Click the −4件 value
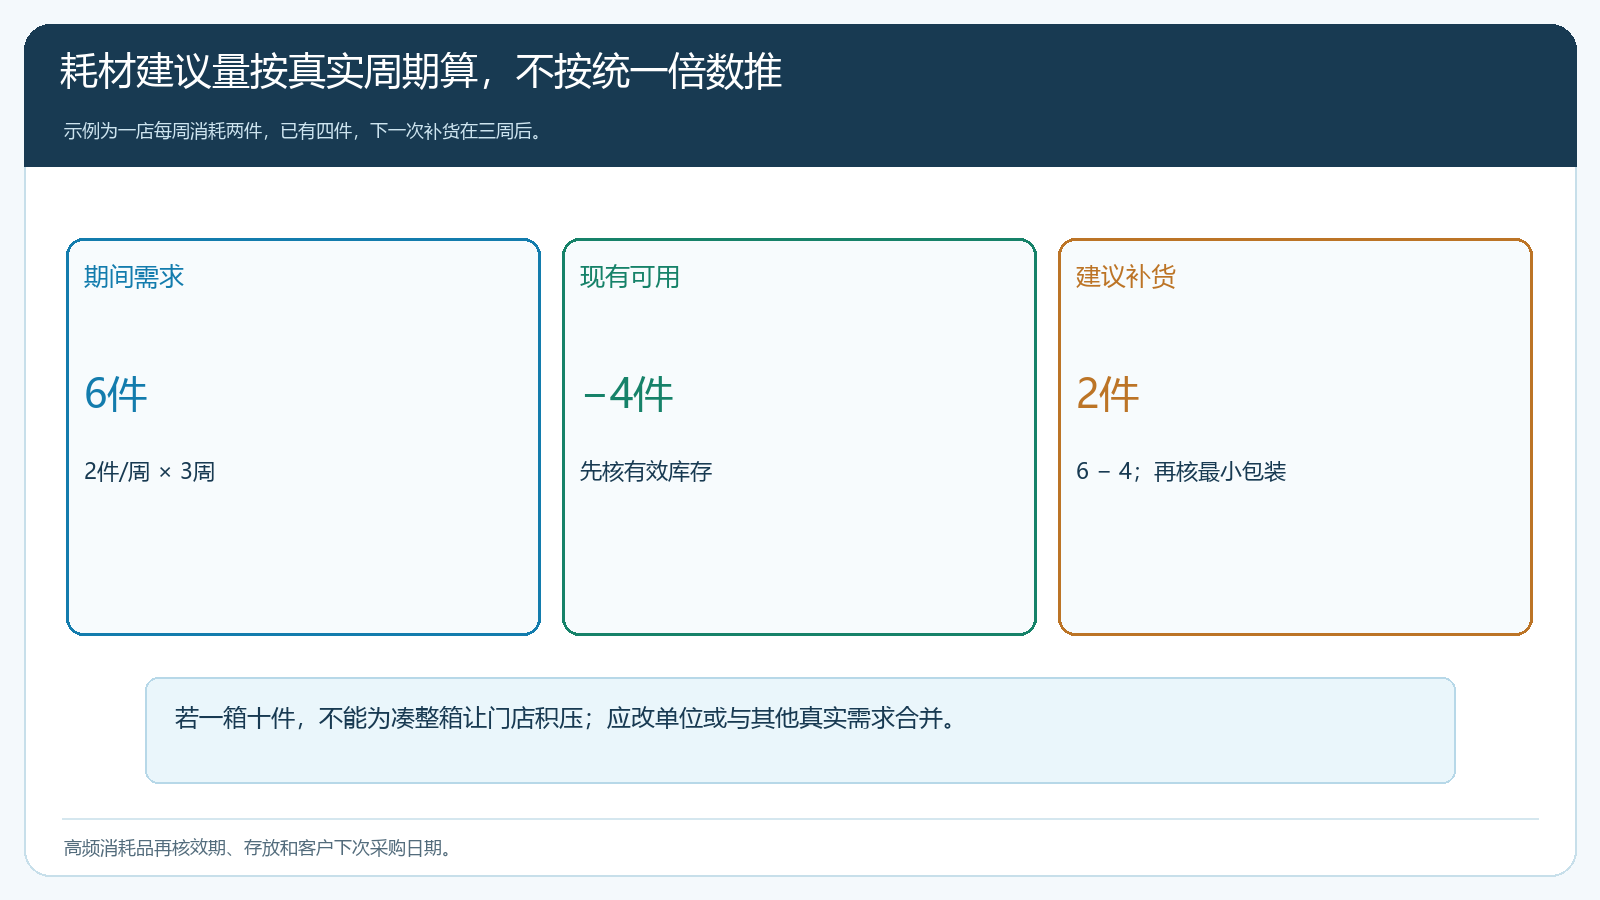The height and width of the screenshot is (900, 1600). tap(627, 394)
